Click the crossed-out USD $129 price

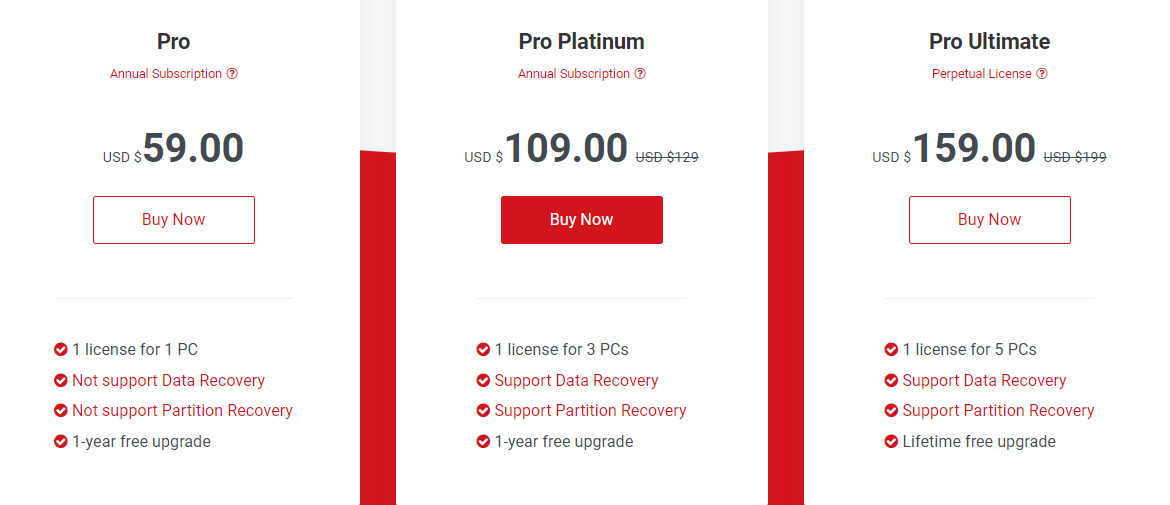(x=667, y=157)
